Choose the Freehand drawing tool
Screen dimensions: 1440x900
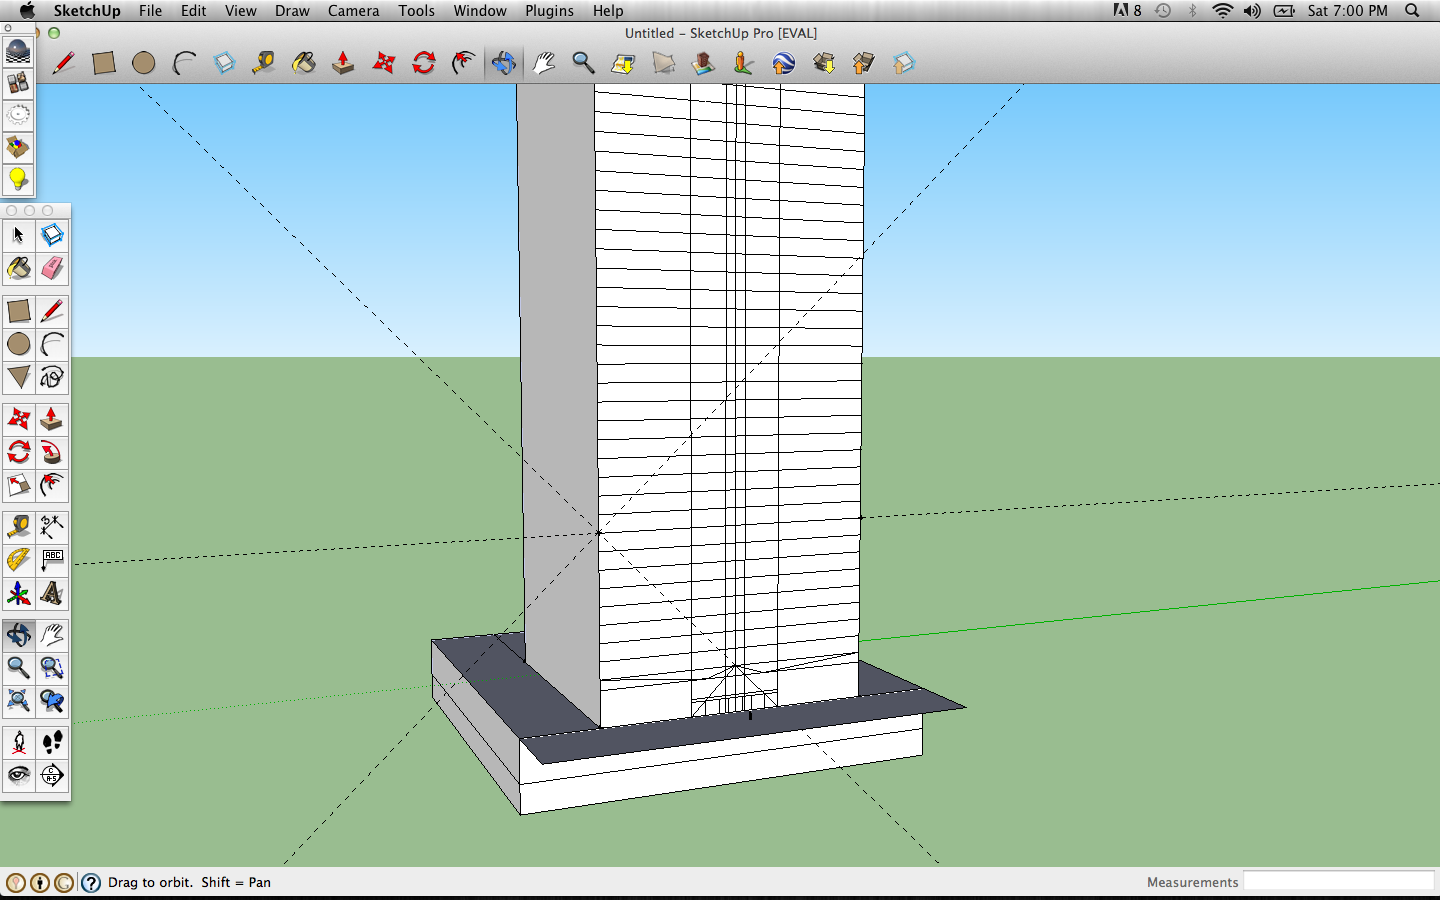pos(52,378)
